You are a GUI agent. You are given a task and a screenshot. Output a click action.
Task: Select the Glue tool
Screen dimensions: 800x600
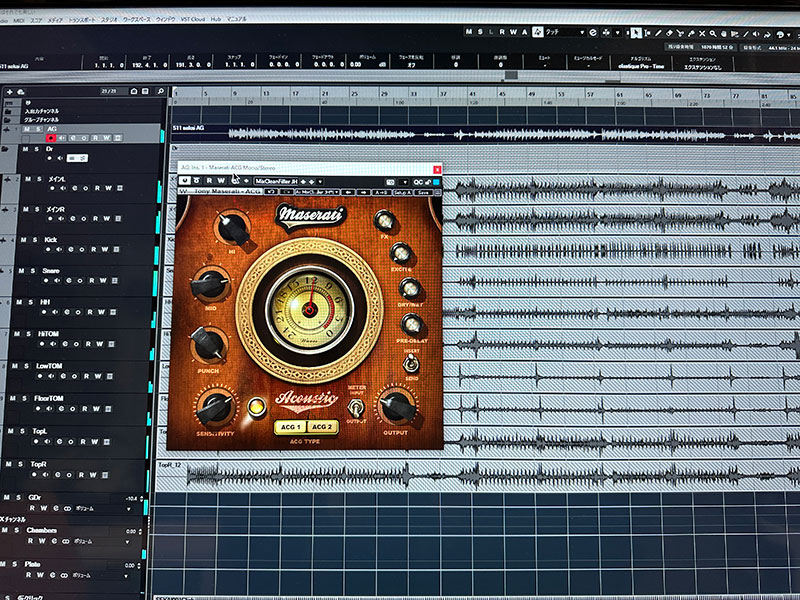(691, 34)
